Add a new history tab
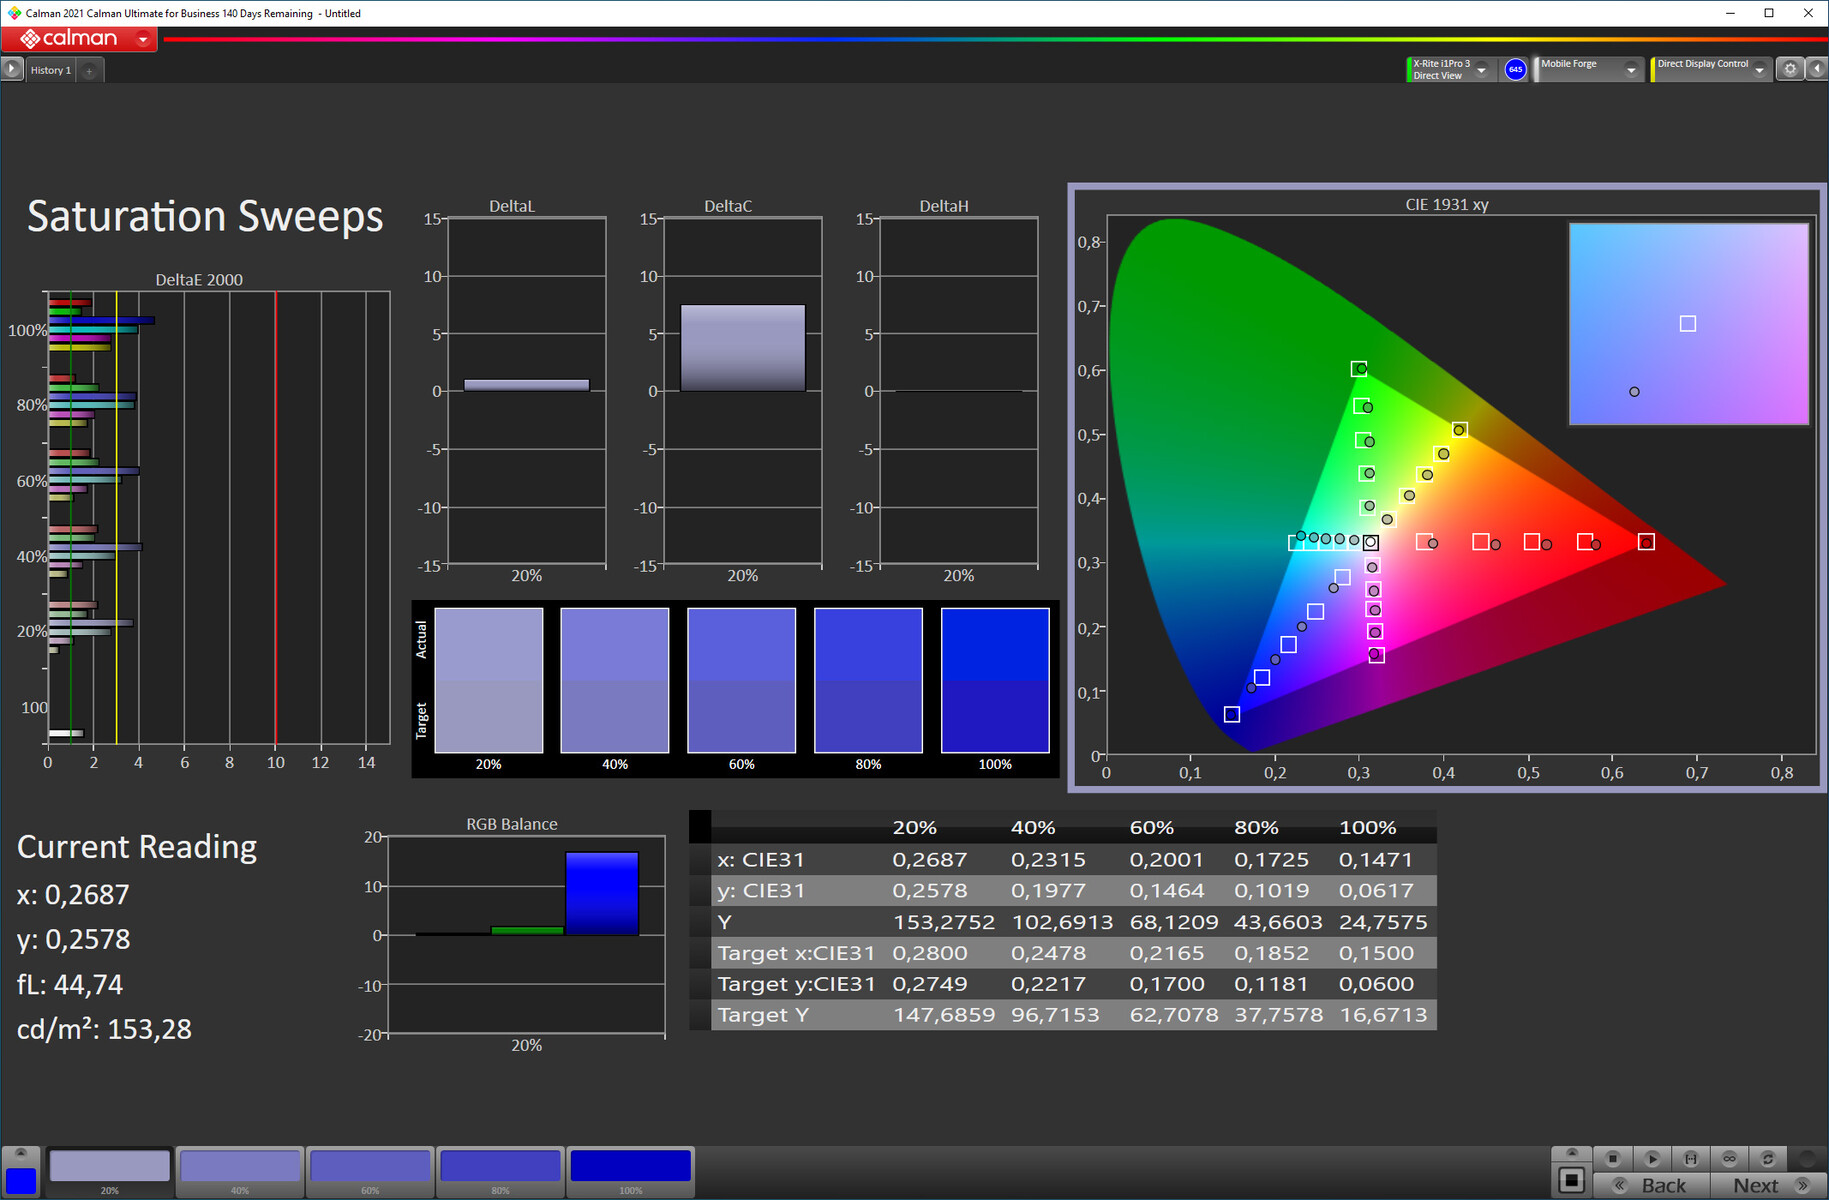Viewport: 1829px width, 1200px height. (x=89, y=70)
